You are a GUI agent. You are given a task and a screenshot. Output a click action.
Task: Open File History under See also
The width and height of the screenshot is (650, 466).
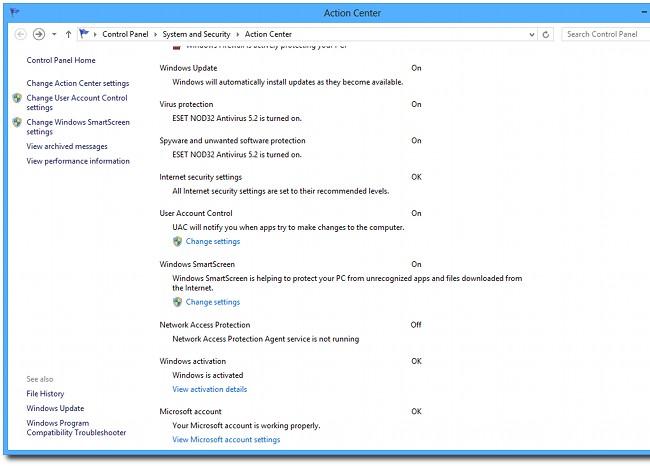pyautogui.click(x=45, y=393)
